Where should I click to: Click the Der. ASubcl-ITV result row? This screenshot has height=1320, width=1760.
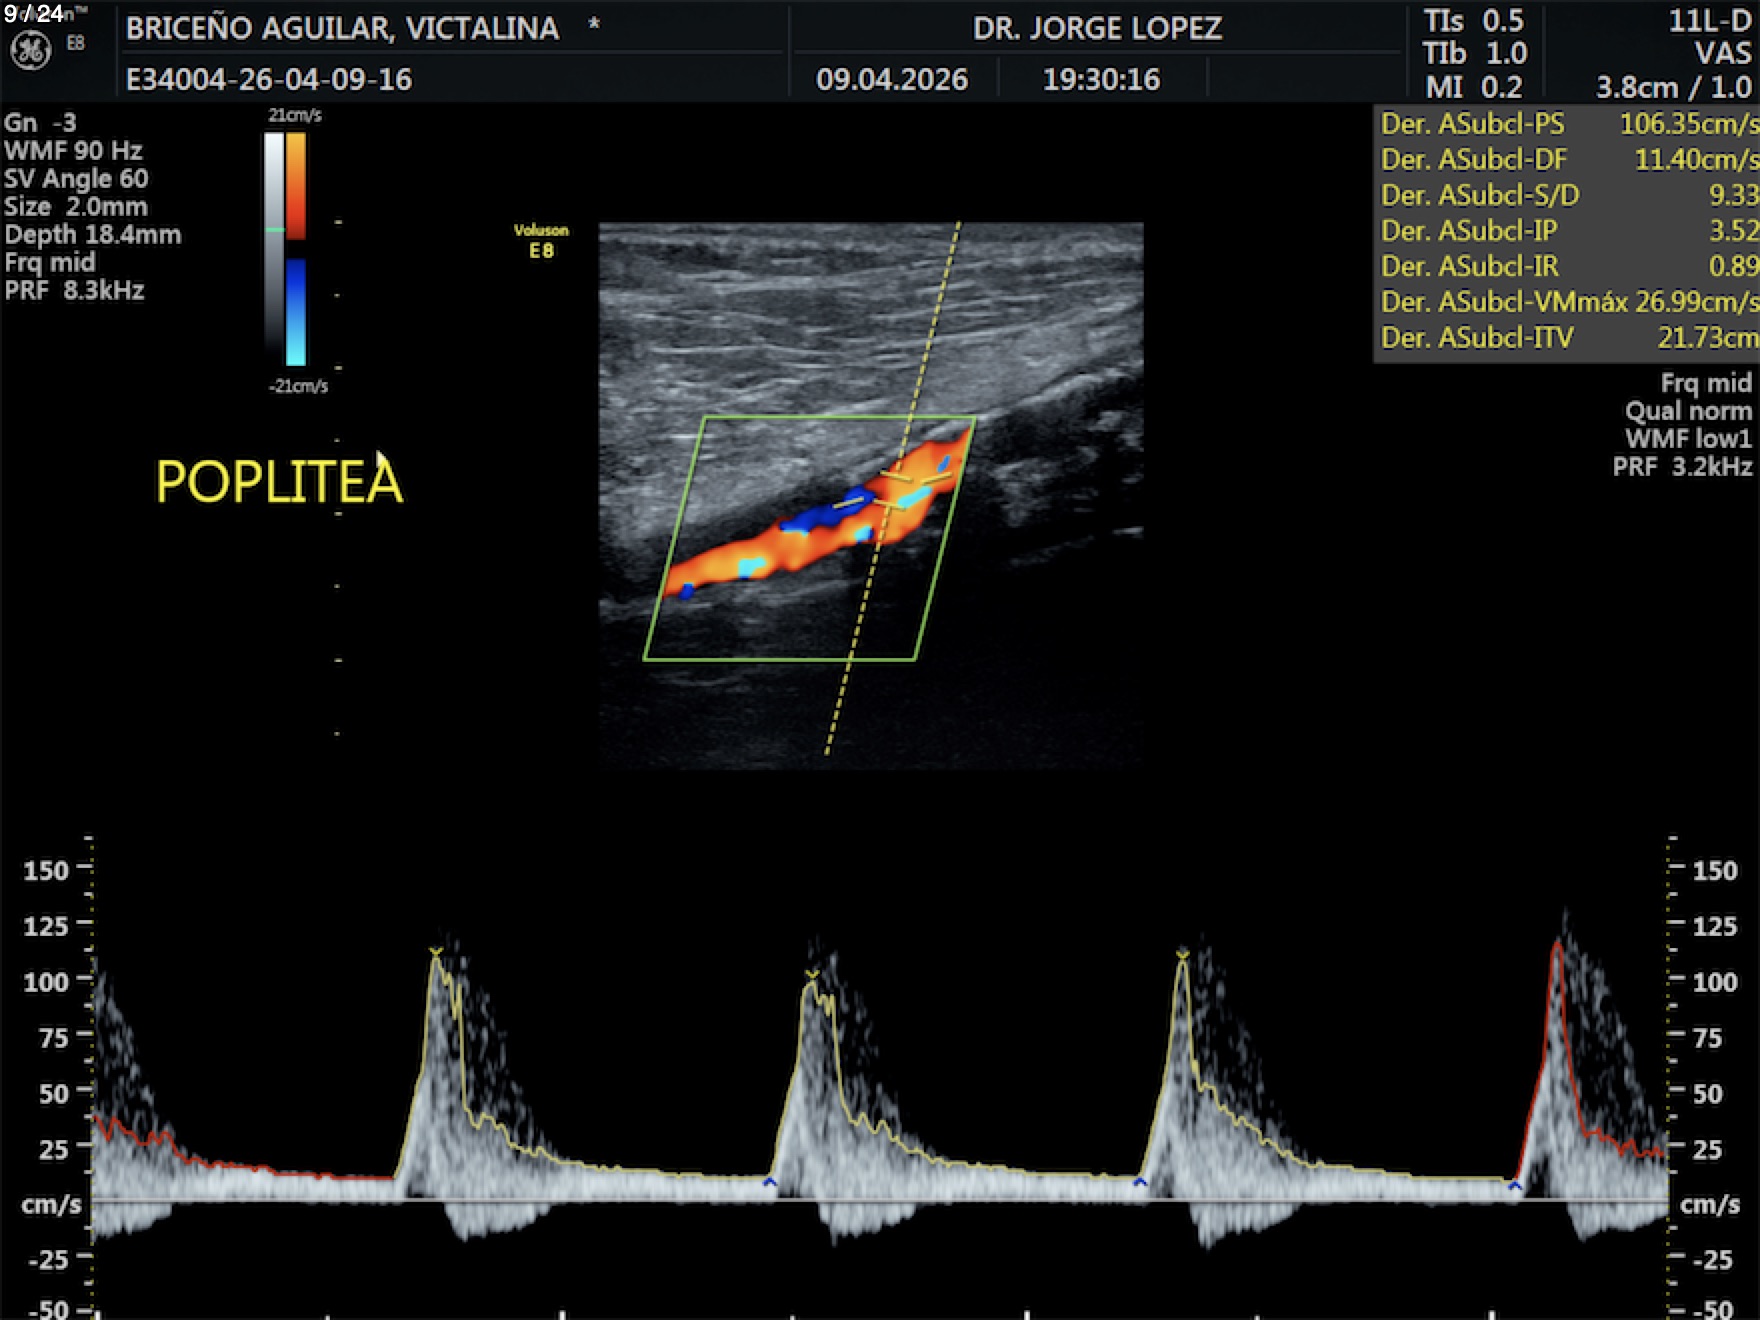click(x=1567, y=338)
